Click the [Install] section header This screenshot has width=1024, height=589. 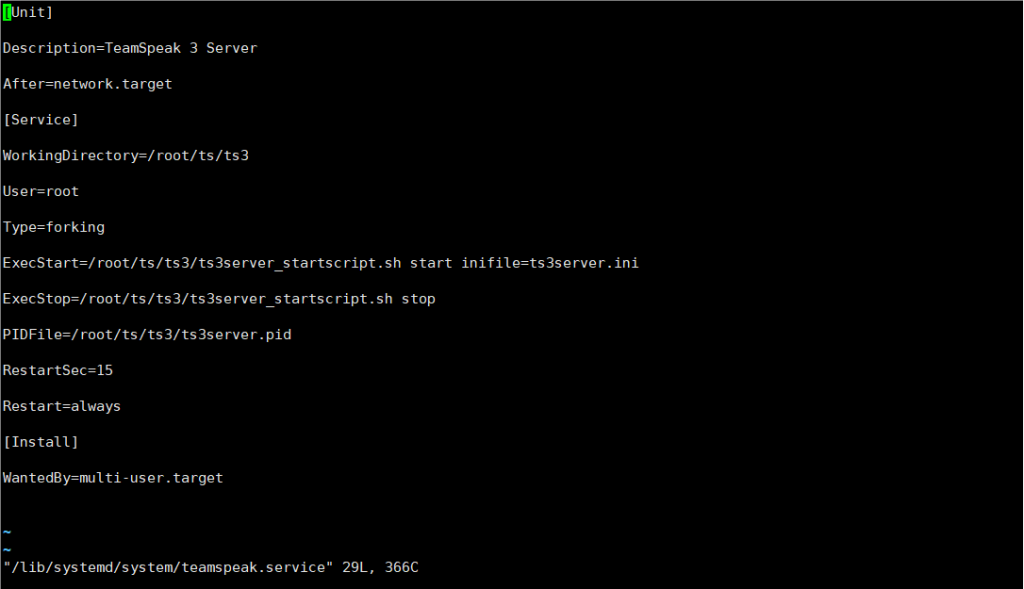click(40, 442)
